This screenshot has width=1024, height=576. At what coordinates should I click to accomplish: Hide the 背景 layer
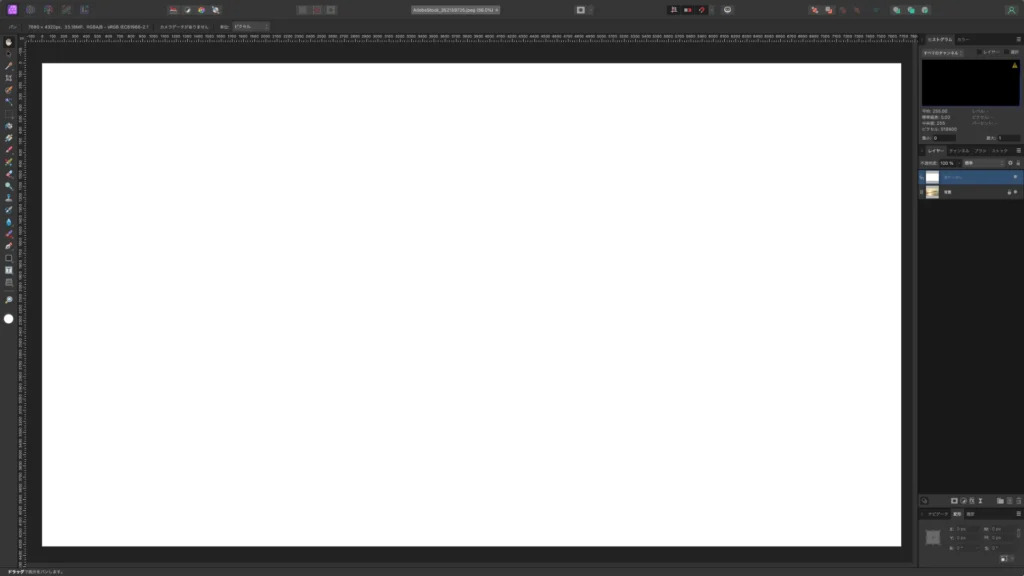coord(1014,192)
